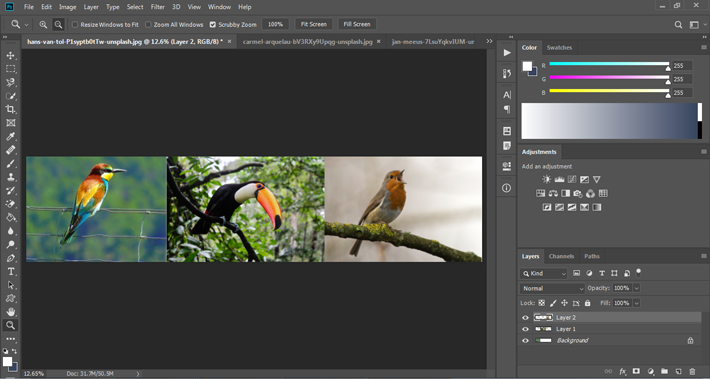Click the Fit Screen button
This screenshot has height=379, width=710.
pyautogui.click(x=314, y=24)
